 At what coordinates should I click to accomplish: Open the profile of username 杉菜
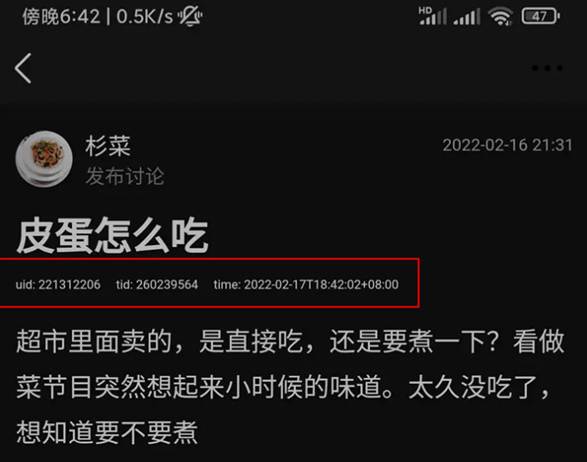point(108,146)
